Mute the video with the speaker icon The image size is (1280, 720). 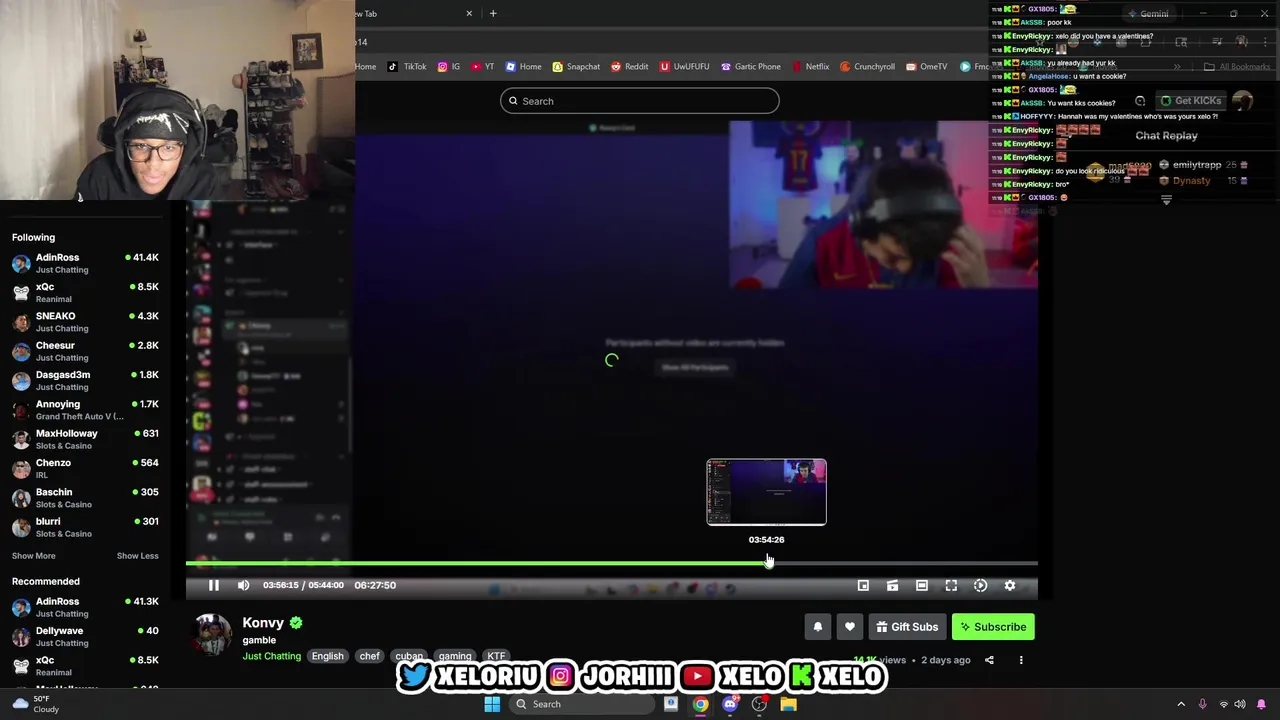click(x=243, y=585)
